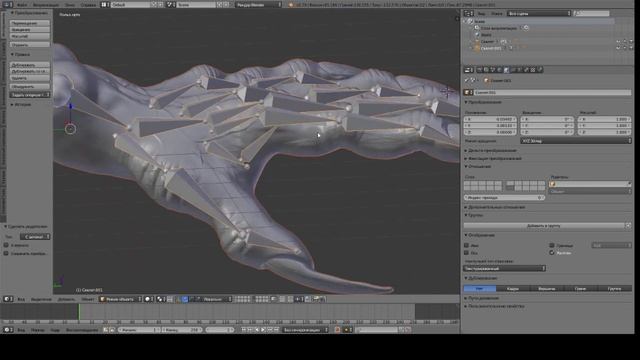Switch to the Render properties tab icon
This screenshot has width=640, height=360.
pyautogui.click(x=480, y=70)
